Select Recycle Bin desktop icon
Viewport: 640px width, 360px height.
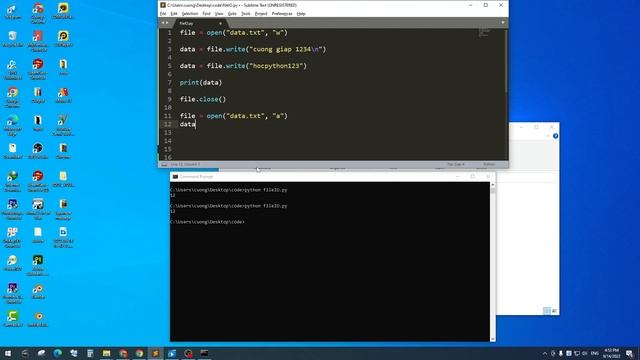pos(13,39)
